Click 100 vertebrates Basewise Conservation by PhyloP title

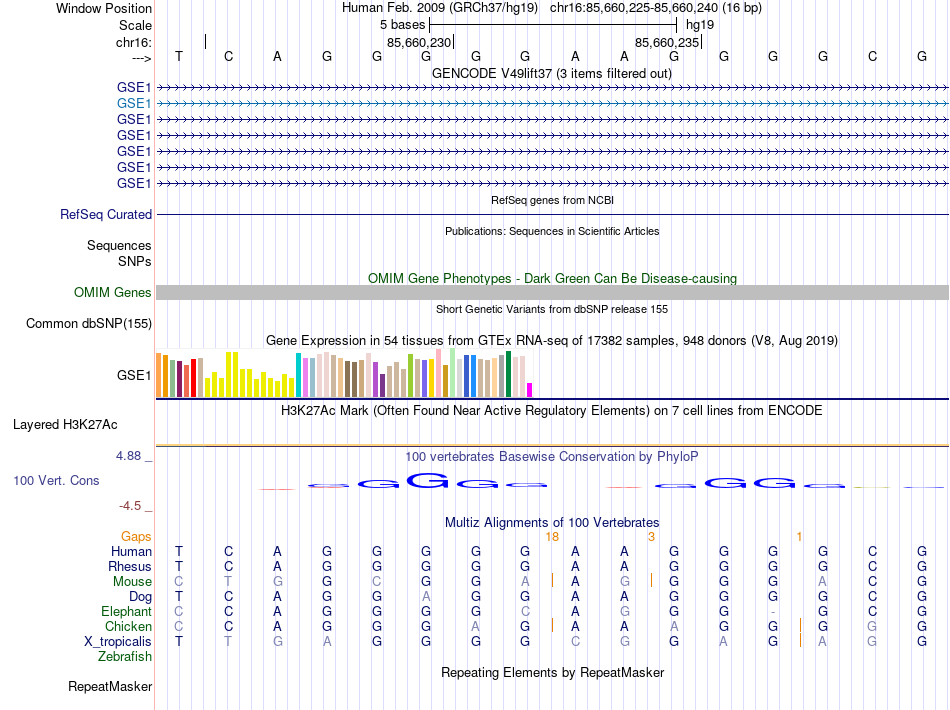coord(552,457)
